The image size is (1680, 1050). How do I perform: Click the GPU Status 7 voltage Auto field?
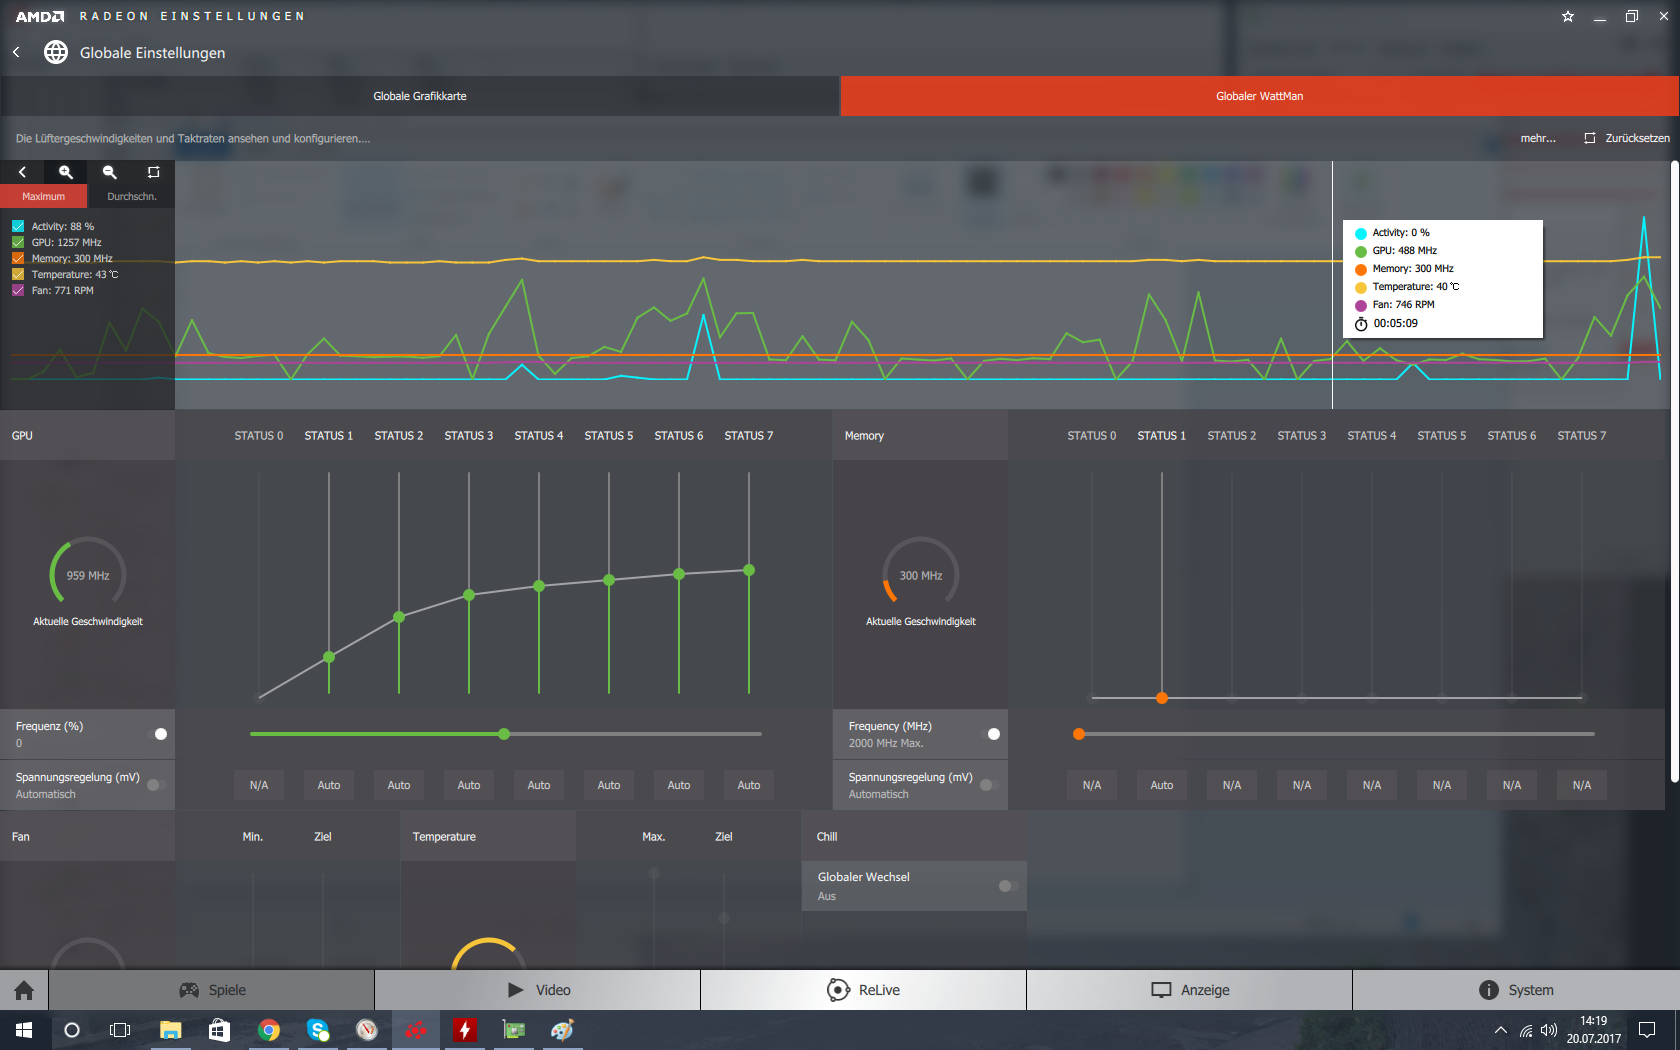coord(749,785)
